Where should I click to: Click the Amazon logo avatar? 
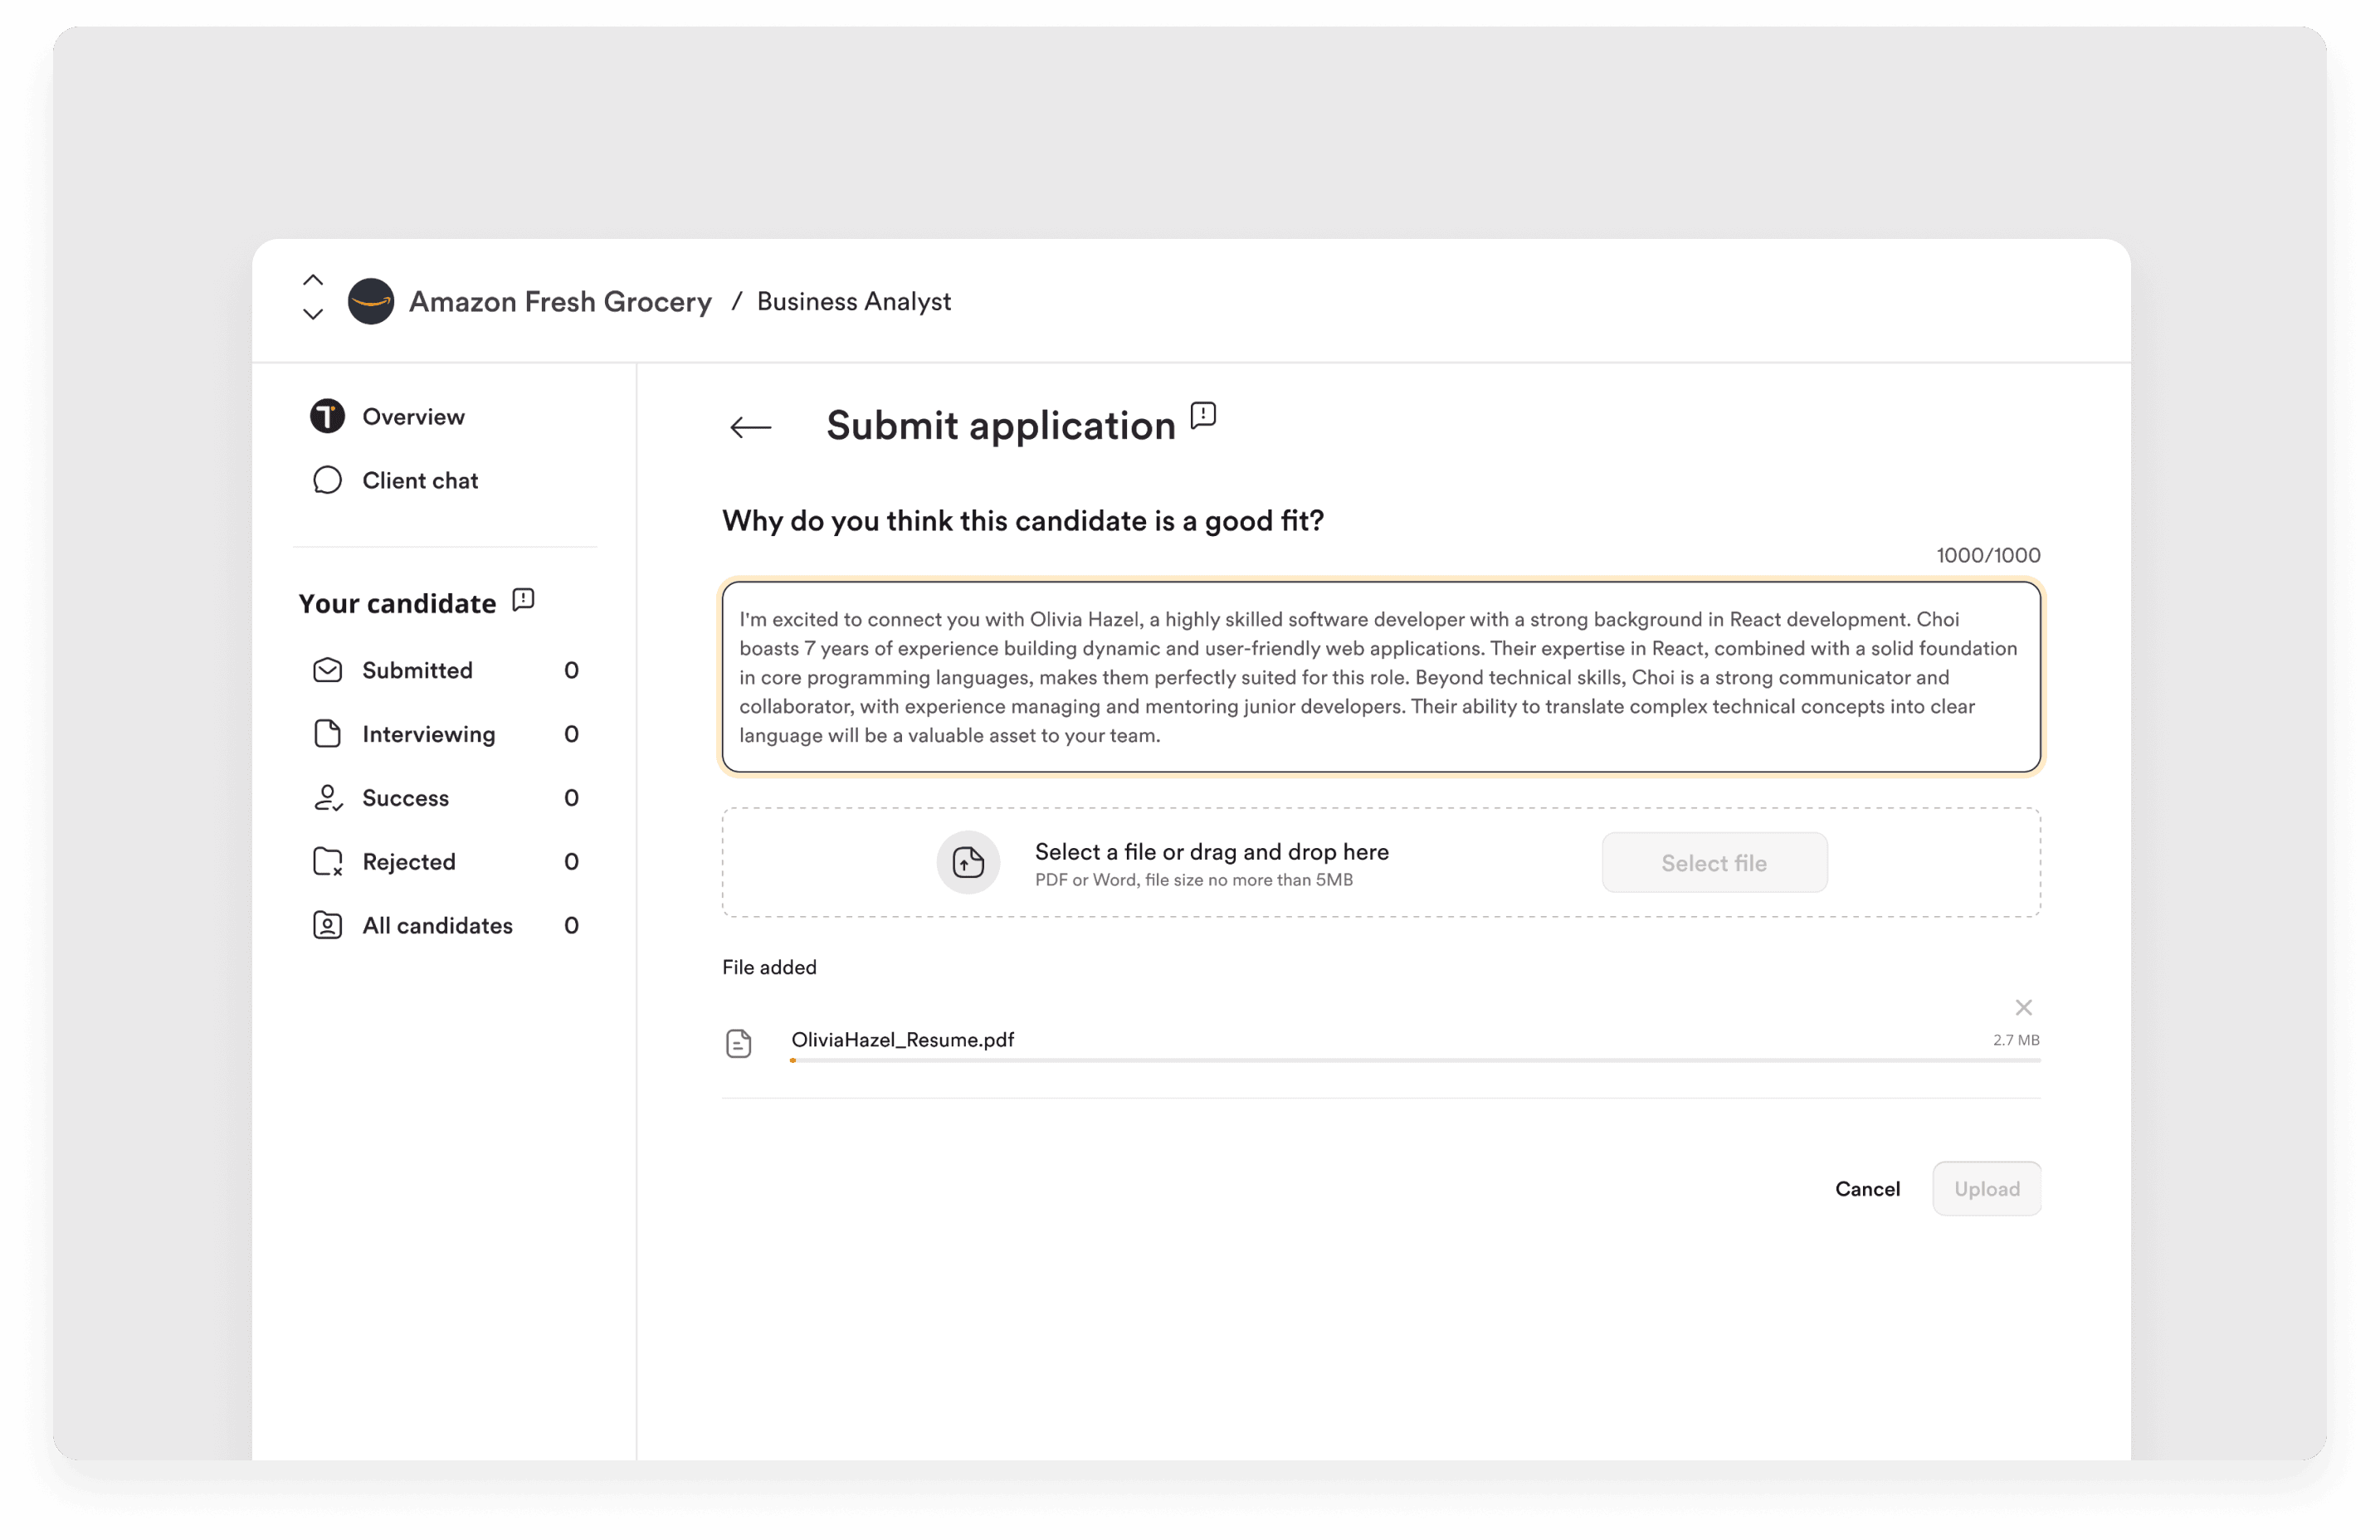point(371,301)
